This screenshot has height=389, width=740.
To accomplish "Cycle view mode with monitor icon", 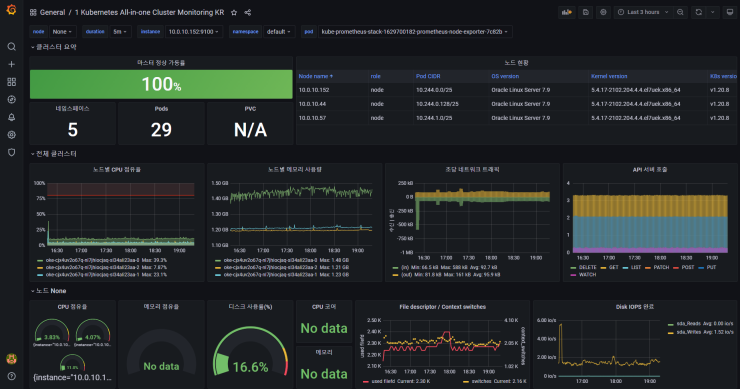I will point(730,12).
